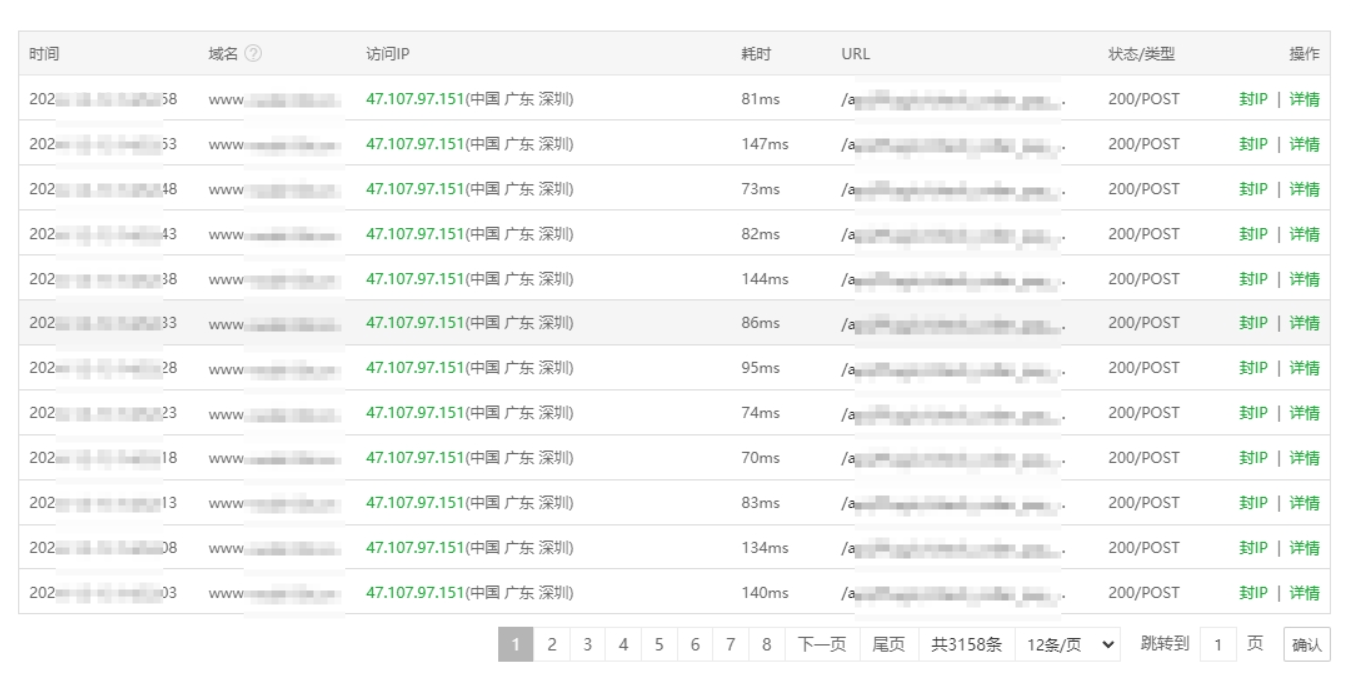This screenshot has width=1356, height=694.
Task: Select page 8 in pagination
Action: 766,645
